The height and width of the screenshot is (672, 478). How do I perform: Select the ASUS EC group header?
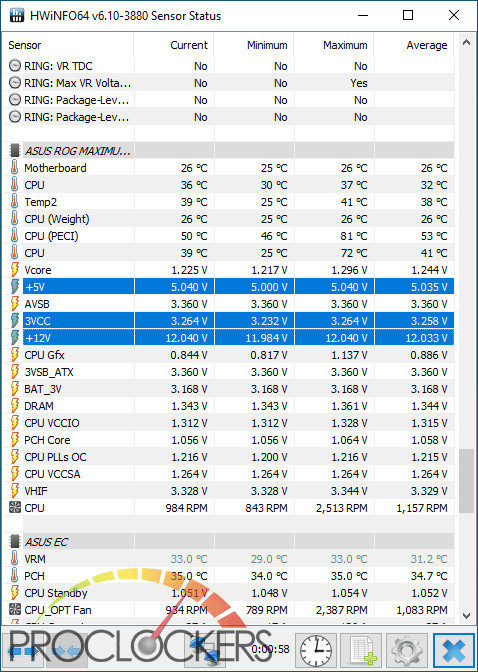pos(229,542)
